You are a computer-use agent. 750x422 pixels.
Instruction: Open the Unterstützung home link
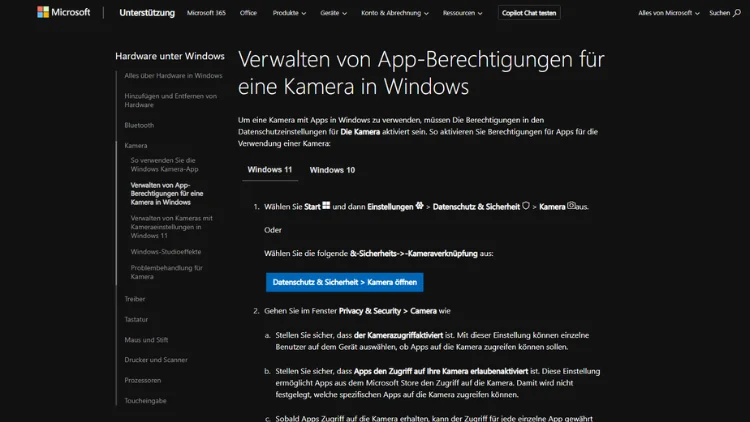click(x=147, y=13)
